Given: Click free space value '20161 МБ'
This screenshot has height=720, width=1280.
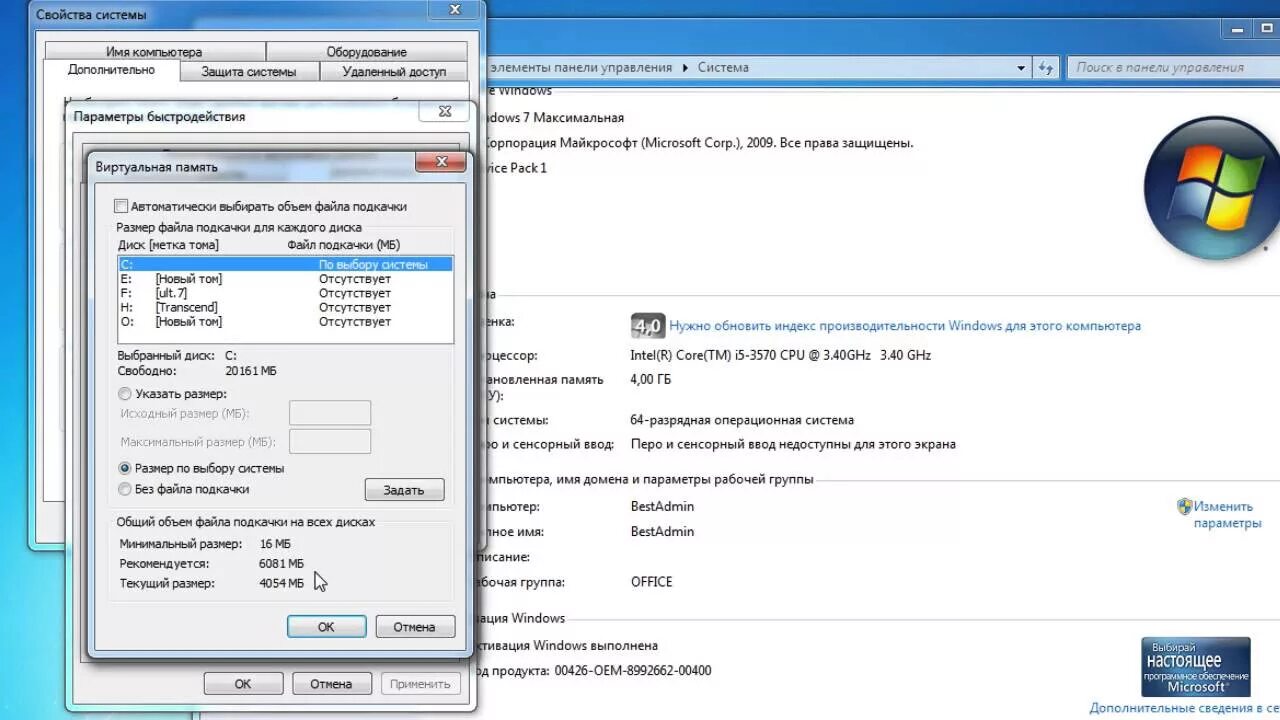Looking at the screenshot, I should [250, 371].
